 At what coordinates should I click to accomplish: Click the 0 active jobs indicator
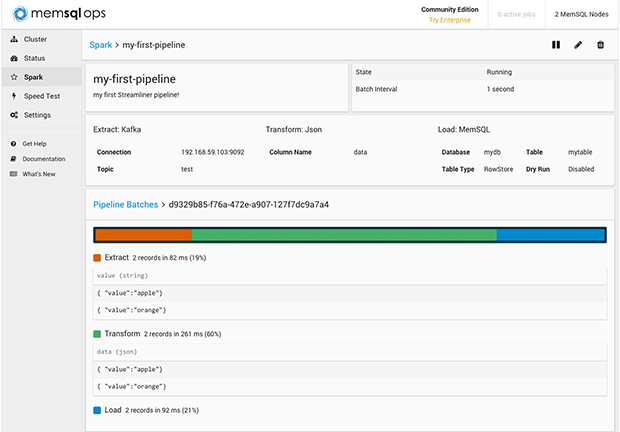click(x=516, y=14)
